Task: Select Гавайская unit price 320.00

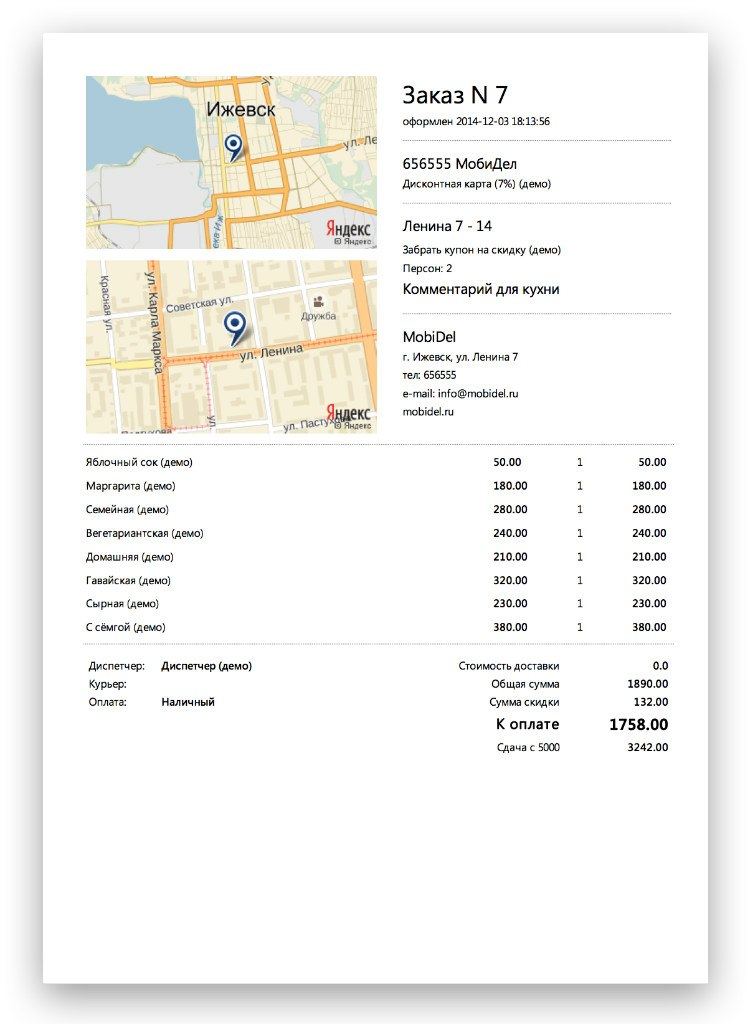Action: (x=510, y=581)
